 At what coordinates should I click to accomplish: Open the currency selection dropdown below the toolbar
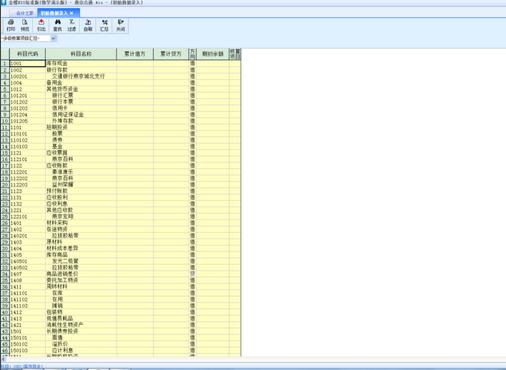pyautogui.click(x=53, y=38)
